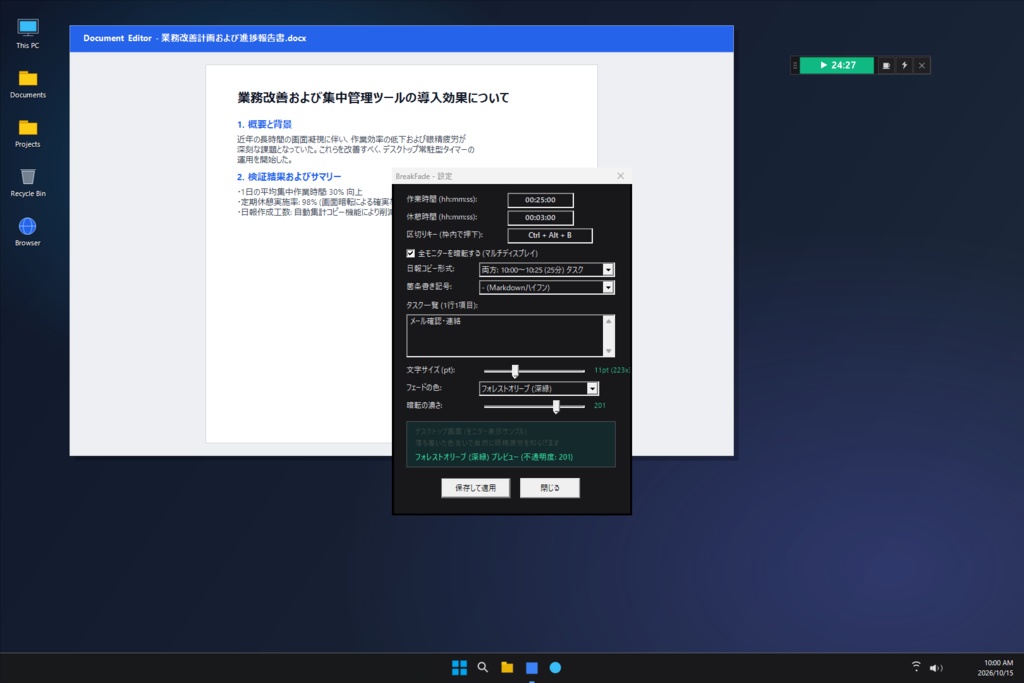Click the timer widget drag grip handle
This screenshot has height=683, width=1024.
coord(795,65)
